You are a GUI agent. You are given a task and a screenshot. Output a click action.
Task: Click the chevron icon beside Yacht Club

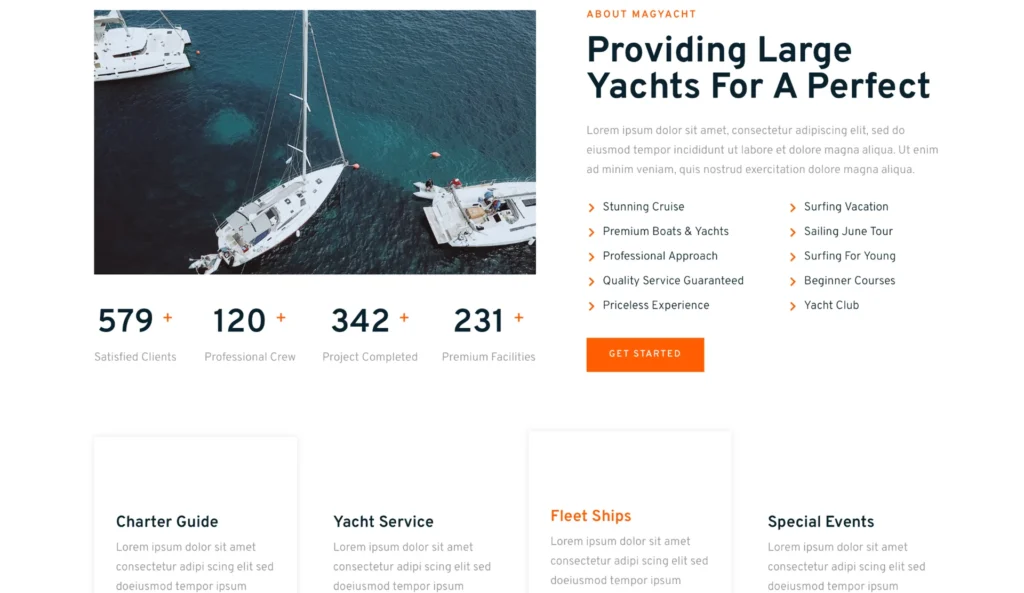[793, 306]
